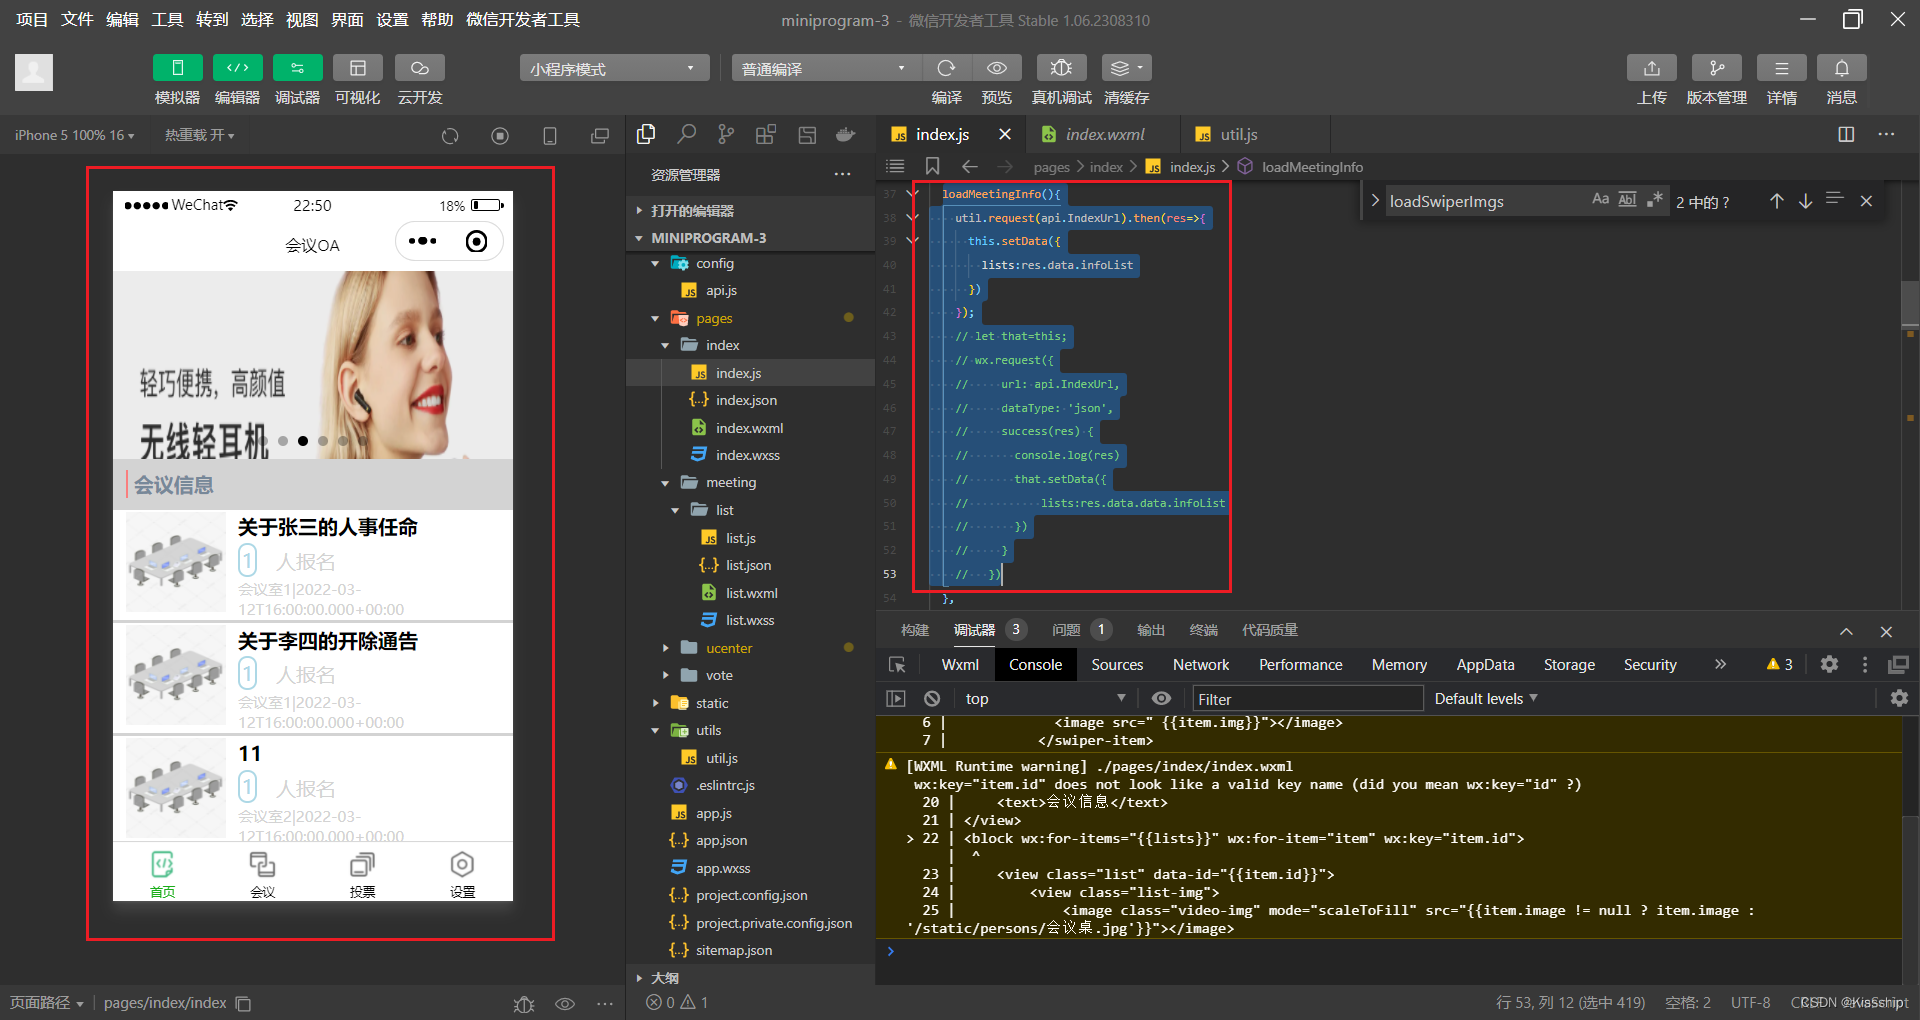Refresh the simulator
This screenshot has height=1020, width=1920.
[x=450, y=136]
